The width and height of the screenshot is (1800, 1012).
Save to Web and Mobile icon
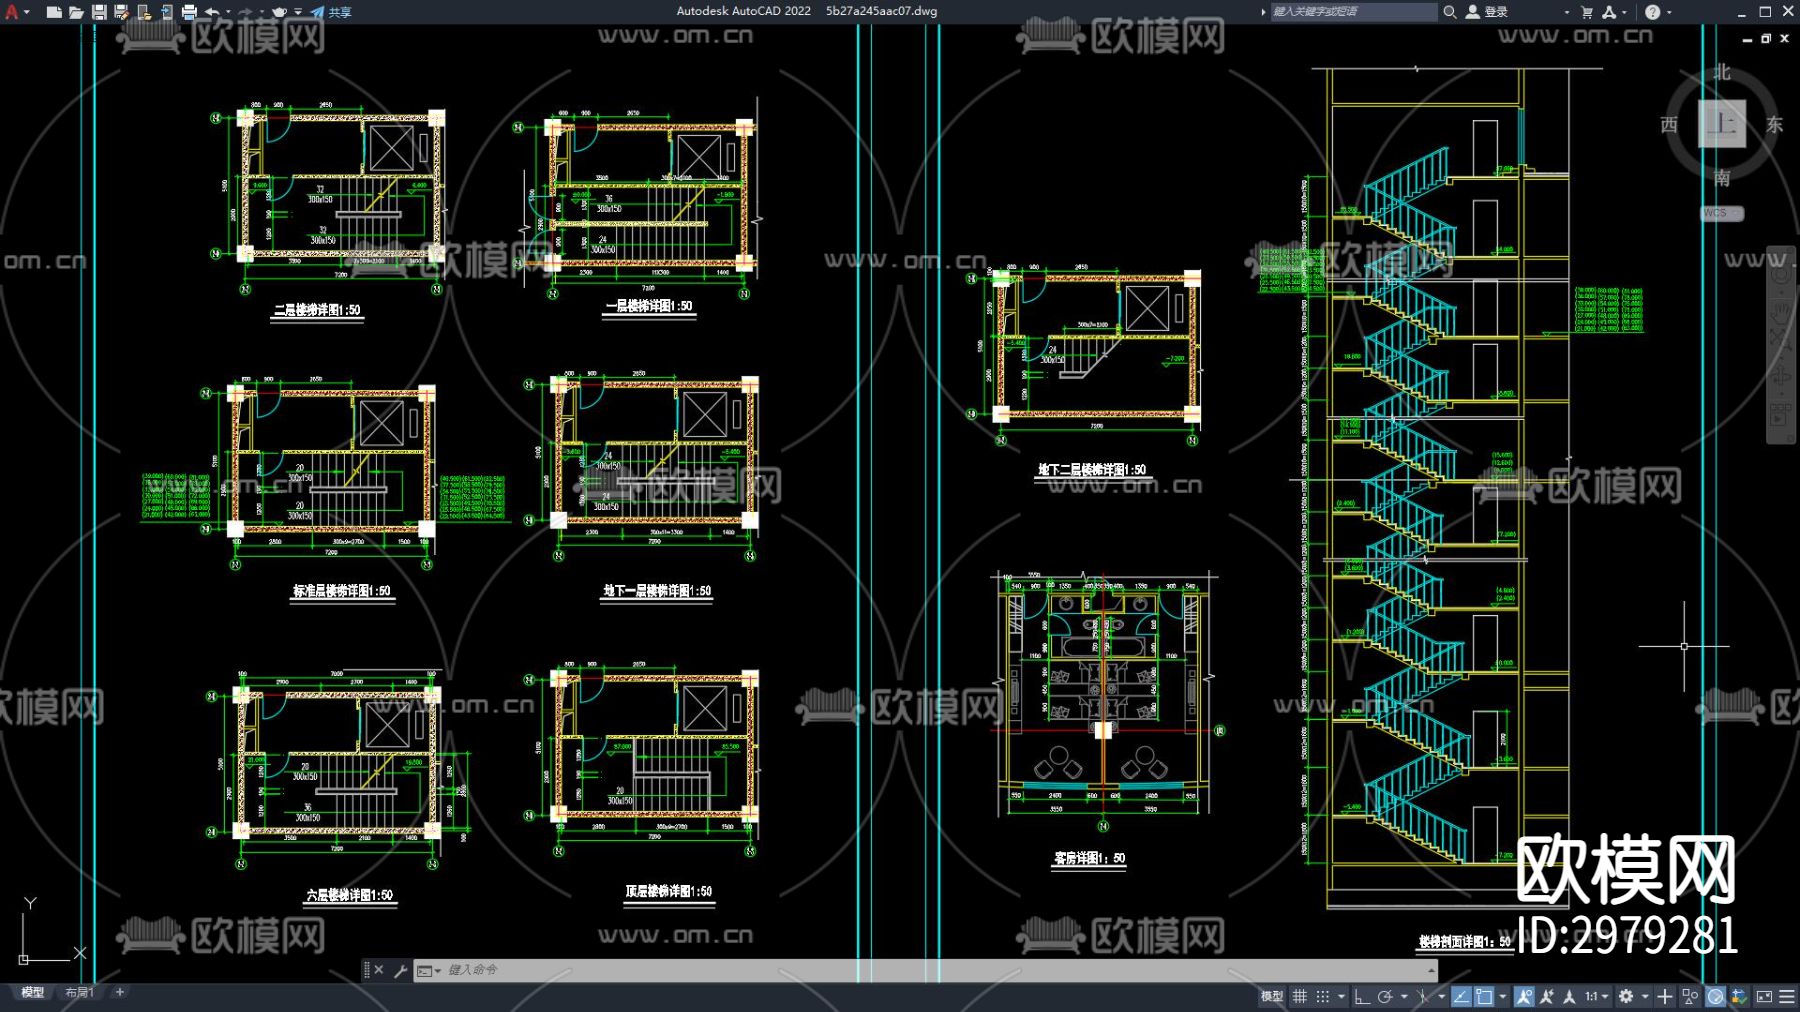pyautogui.click(x=166, y=12)
